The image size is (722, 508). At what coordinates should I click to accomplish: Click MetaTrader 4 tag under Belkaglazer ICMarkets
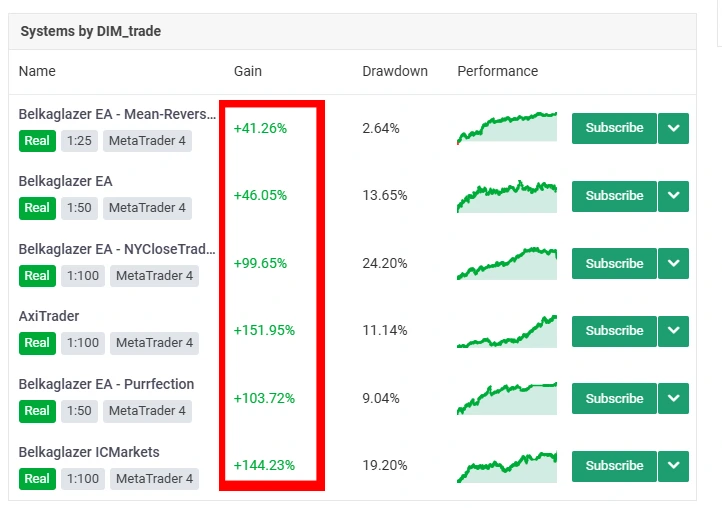(154, 479)
